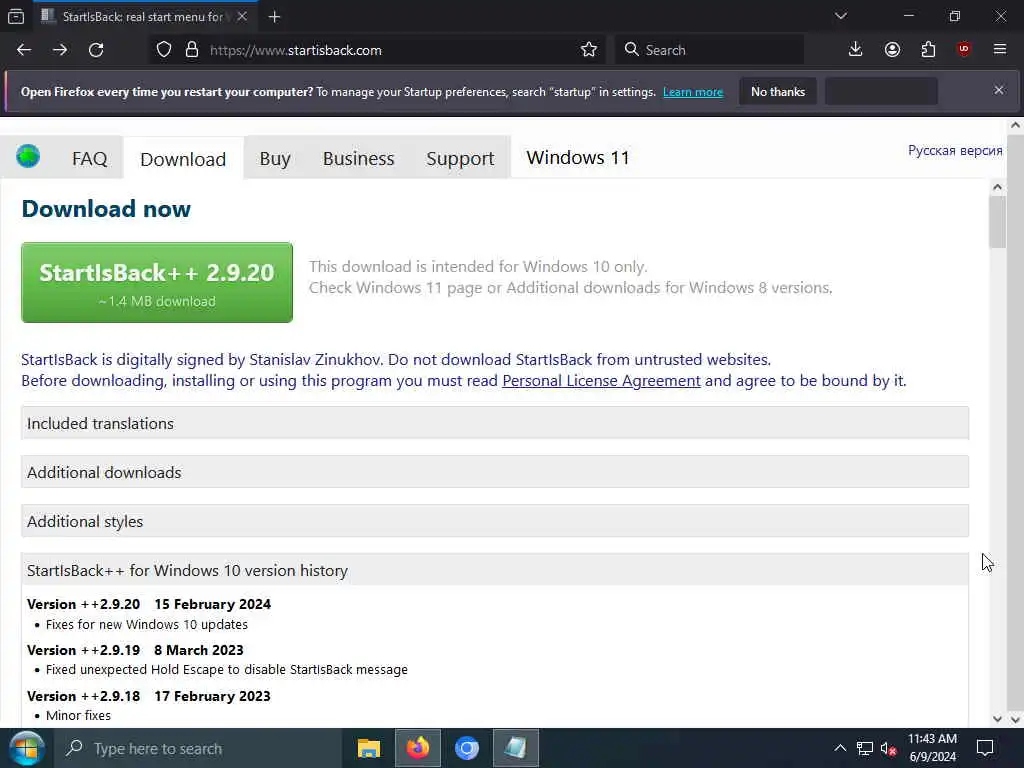Image resolution: width=1024 pixels, height=768 pixels.
Task: Open the FAQ tab
Action: pos(89,158)
